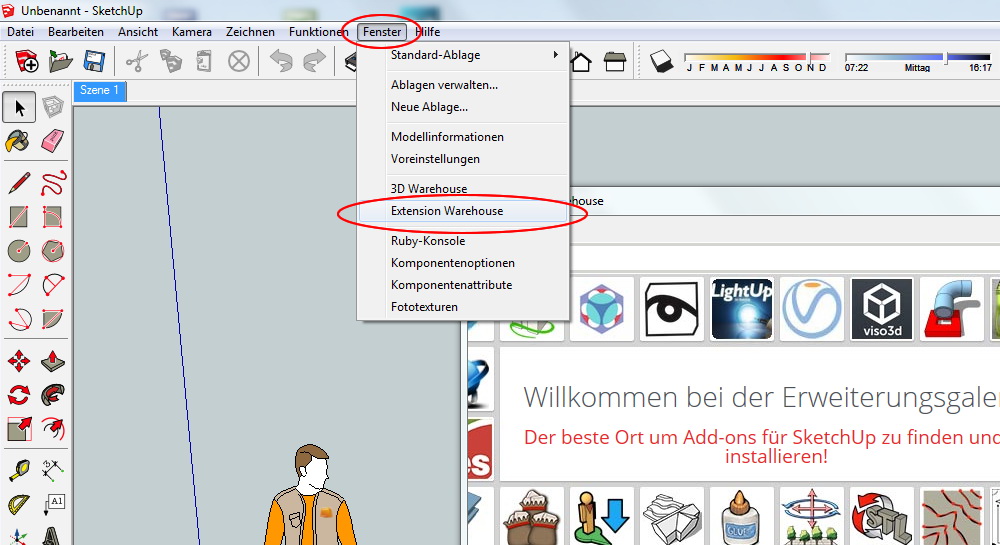Switch to the Szene 1 tab

(100, 91)
